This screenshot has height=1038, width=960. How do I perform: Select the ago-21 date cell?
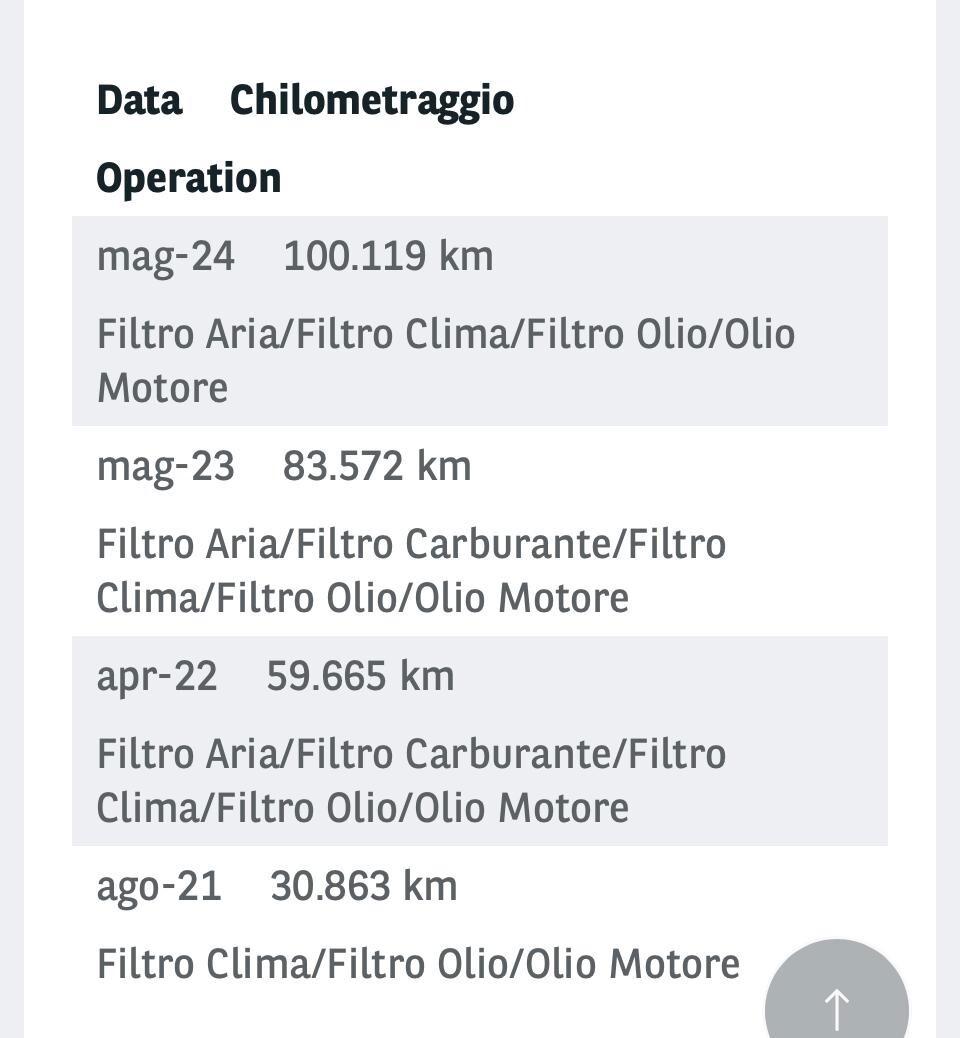[159, 888]
